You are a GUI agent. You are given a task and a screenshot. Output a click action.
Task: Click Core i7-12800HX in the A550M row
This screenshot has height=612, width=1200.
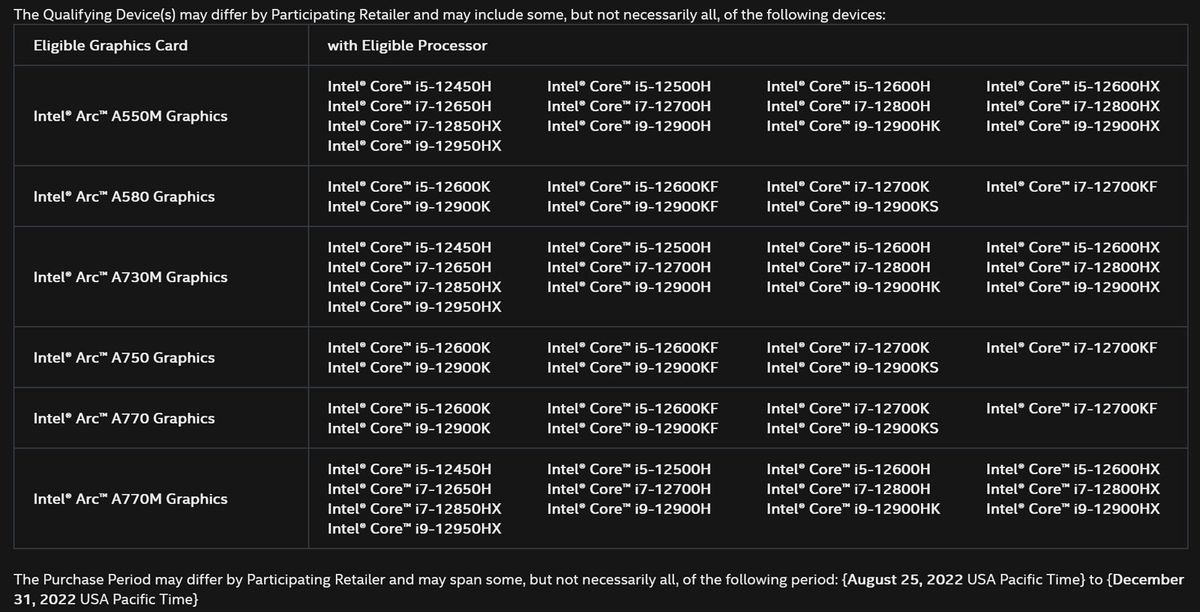click(x=1073, y=106)
